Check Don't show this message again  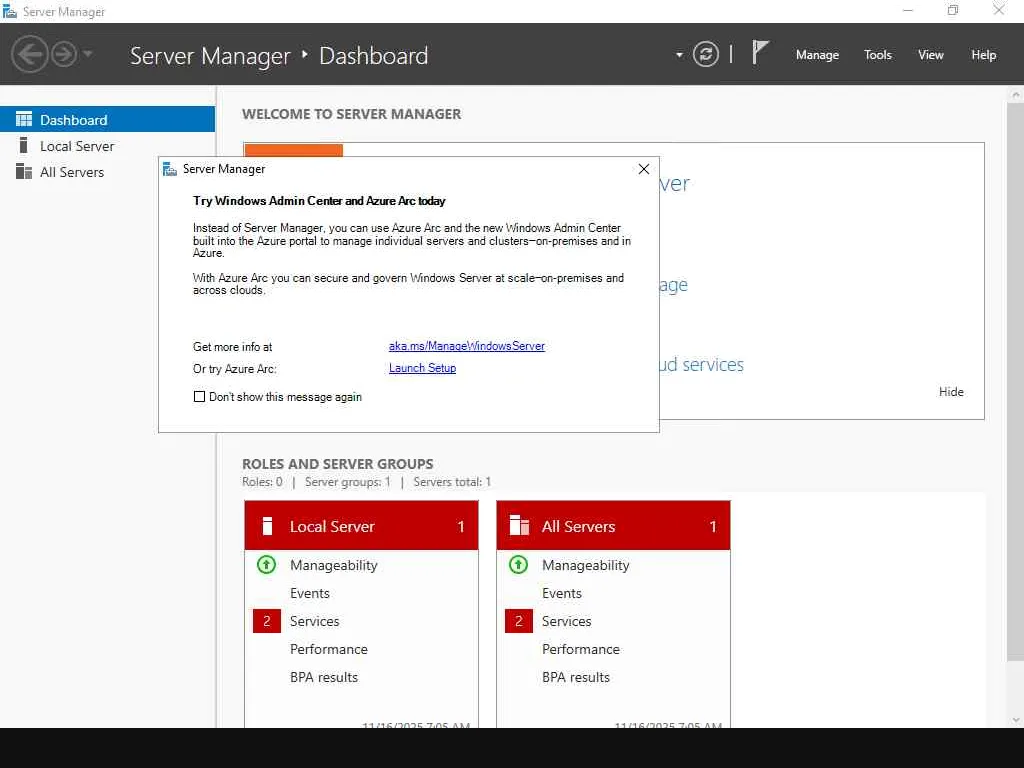coord(199,396)
